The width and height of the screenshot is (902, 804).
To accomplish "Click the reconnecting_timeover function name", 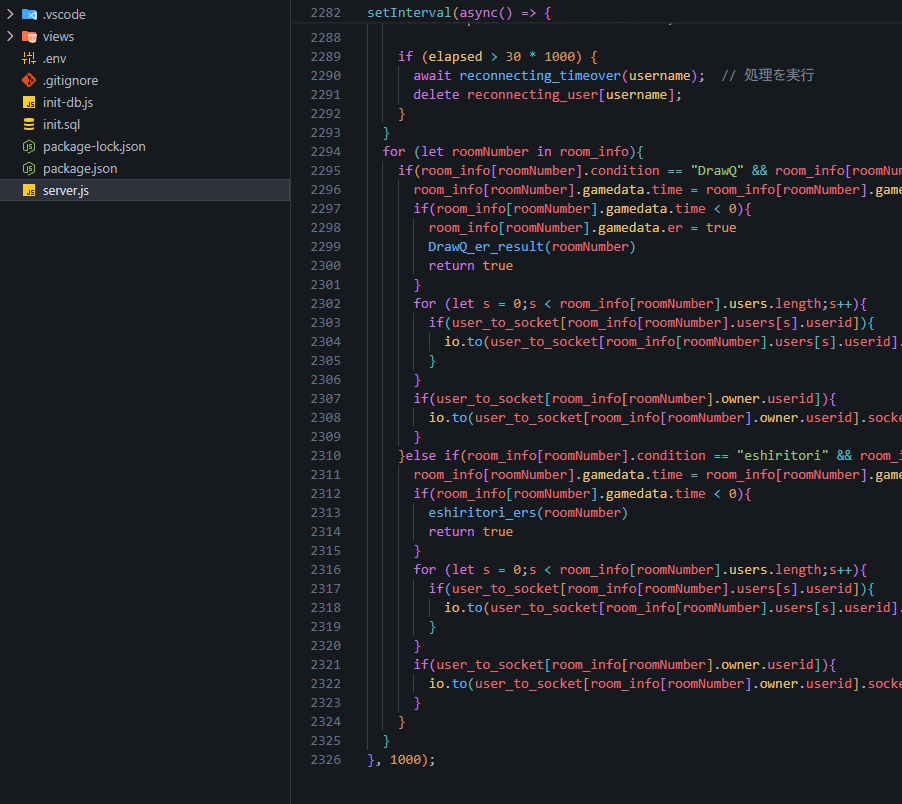I will click(x=538, y=75).
